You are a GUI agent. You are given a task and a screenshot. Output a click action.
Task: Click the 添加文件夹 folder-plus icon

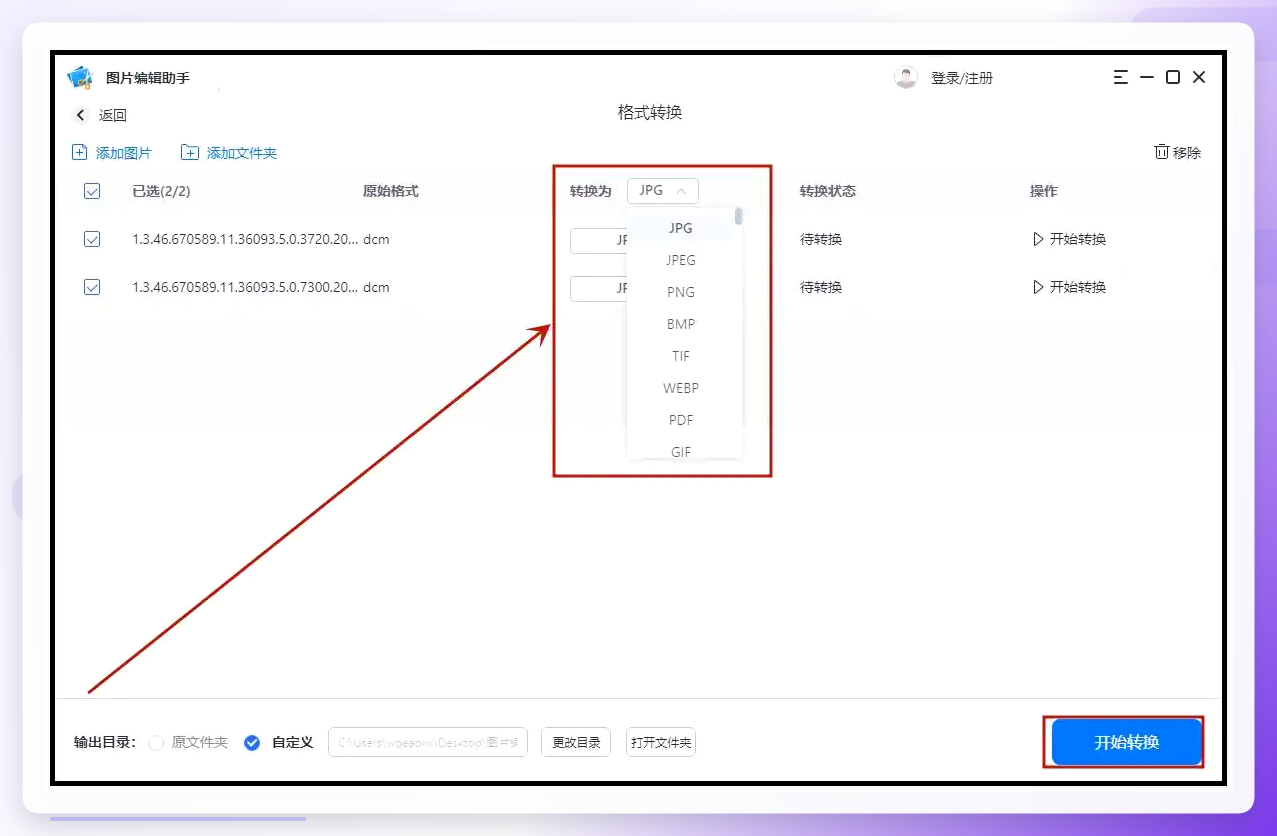[x=190, y=153]
